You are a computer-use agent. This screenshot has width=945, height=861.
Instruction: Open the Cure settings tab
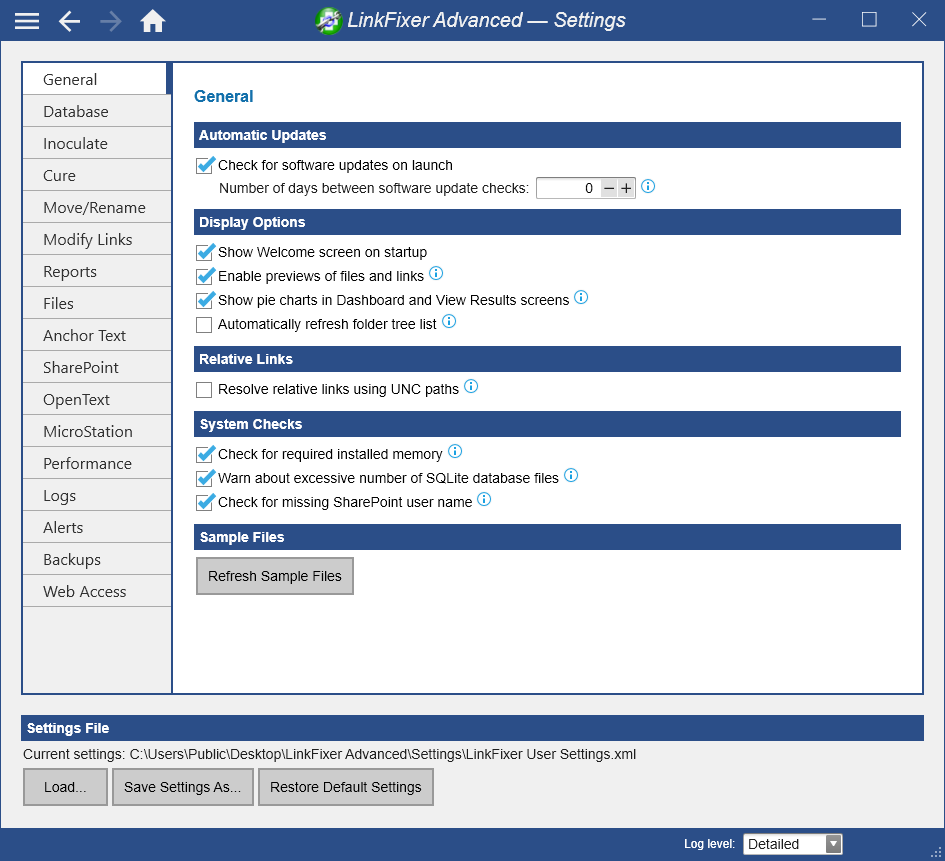(x=97, y=175)
